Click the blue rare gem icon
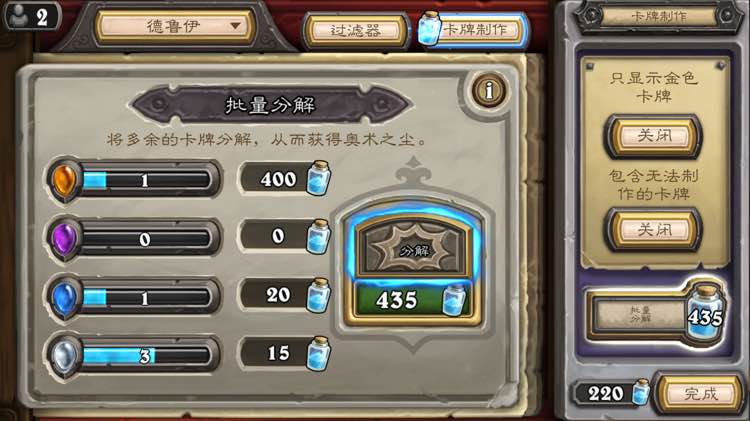This screenshot has height=421, width=750. (65, 298)
